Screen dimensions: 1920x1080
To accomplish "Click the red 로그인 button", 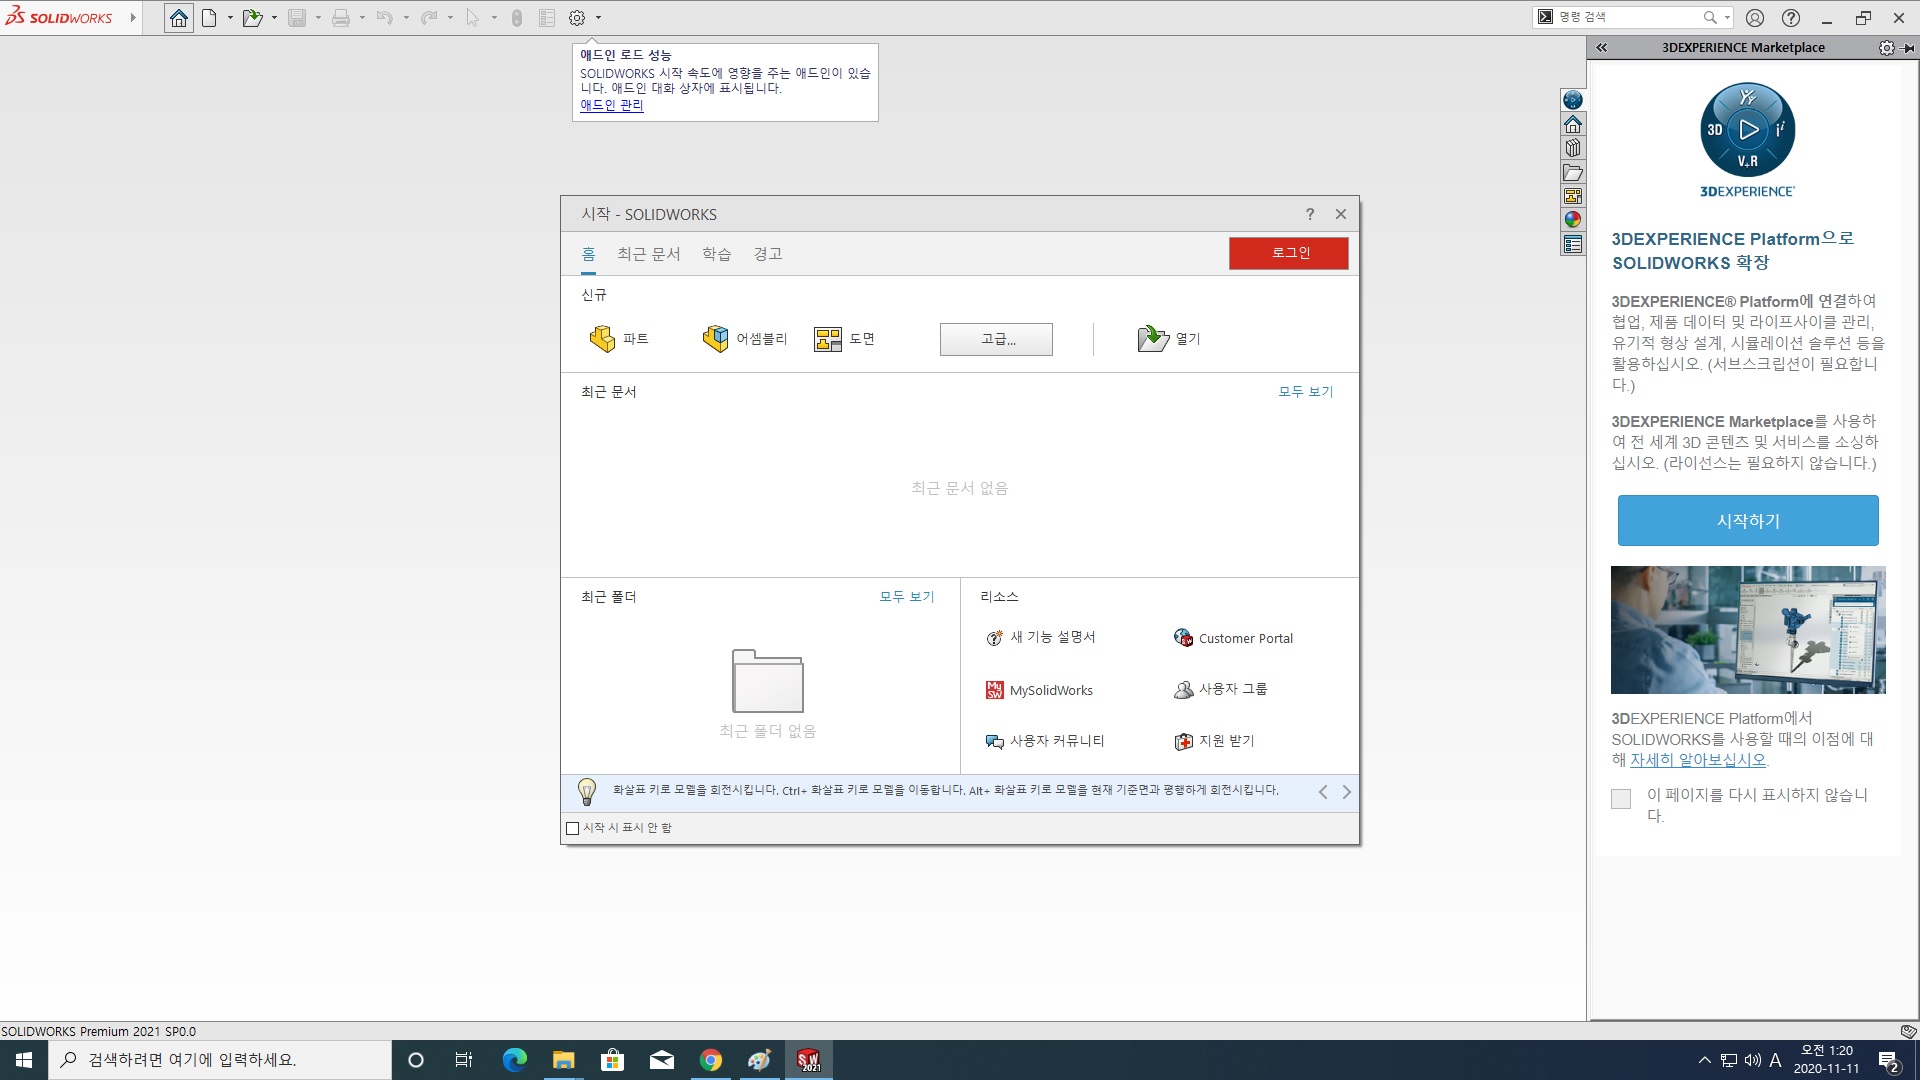I will pyautogui.click(x=1289, y=253).
